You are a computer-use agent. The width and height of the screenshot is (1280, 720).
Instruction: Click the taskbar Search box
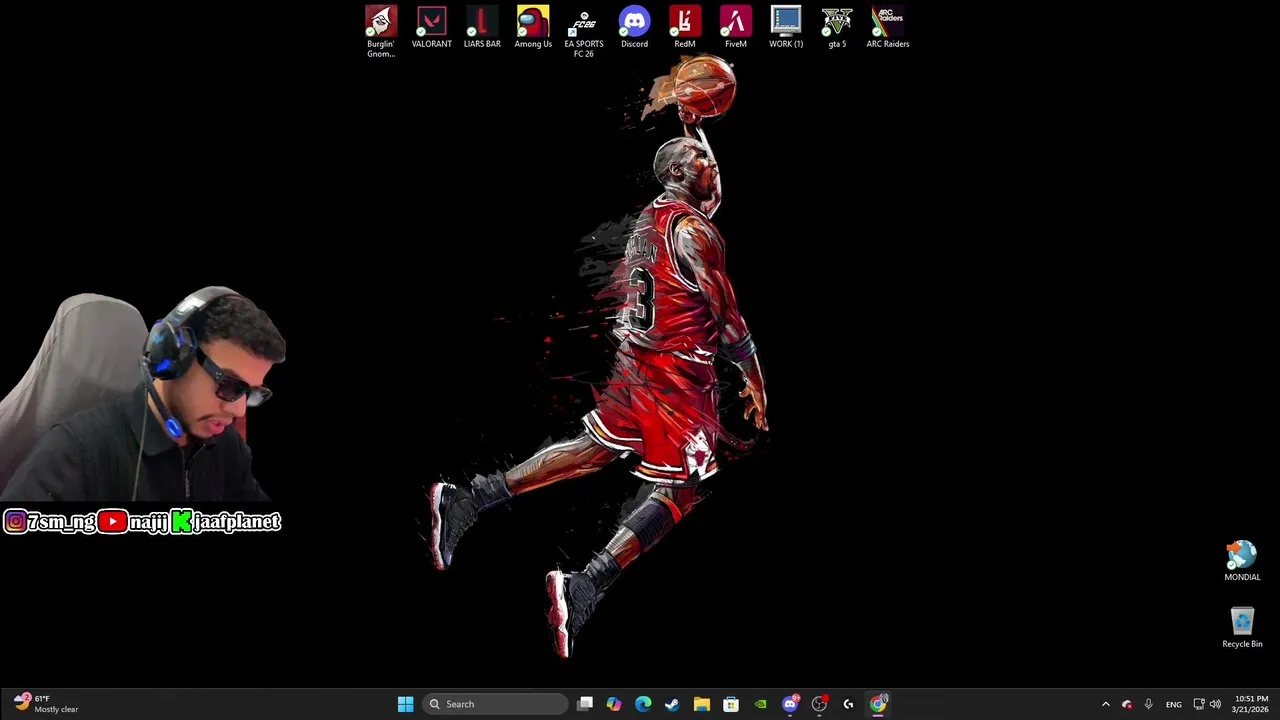tap(495, 704)
